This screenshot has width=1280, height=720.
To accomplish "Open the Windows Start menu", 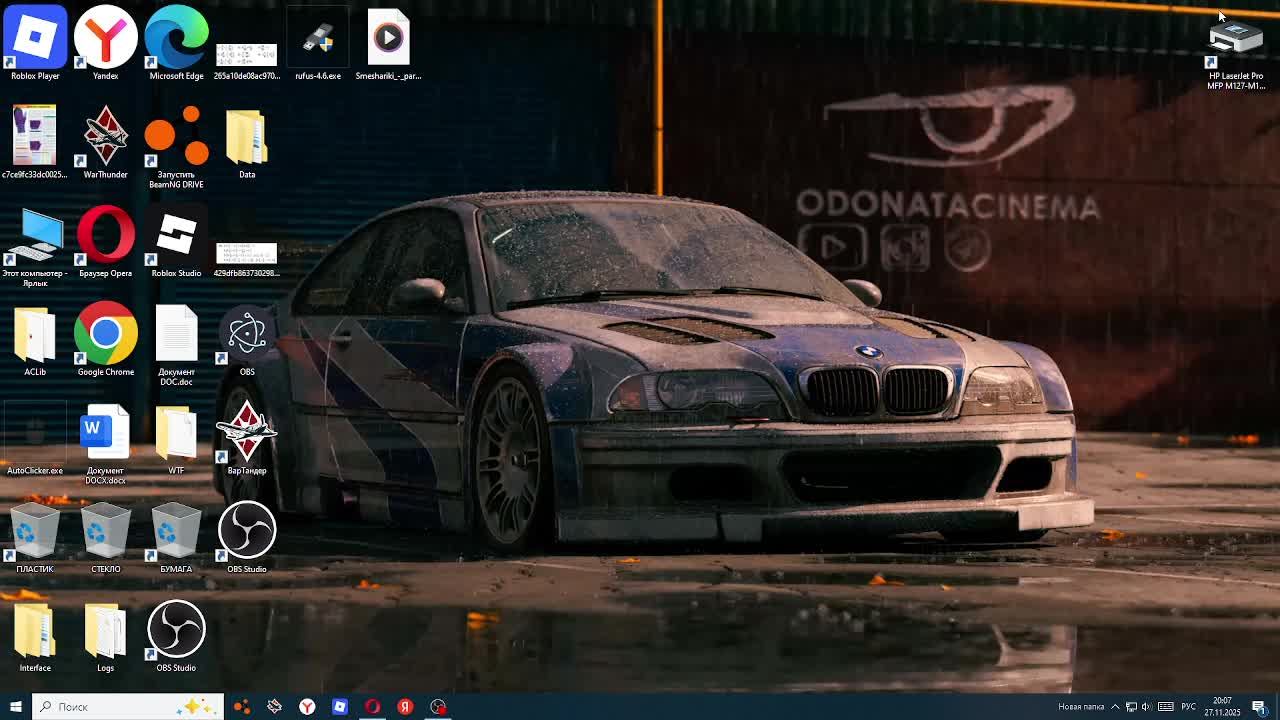I will point(15,706).
